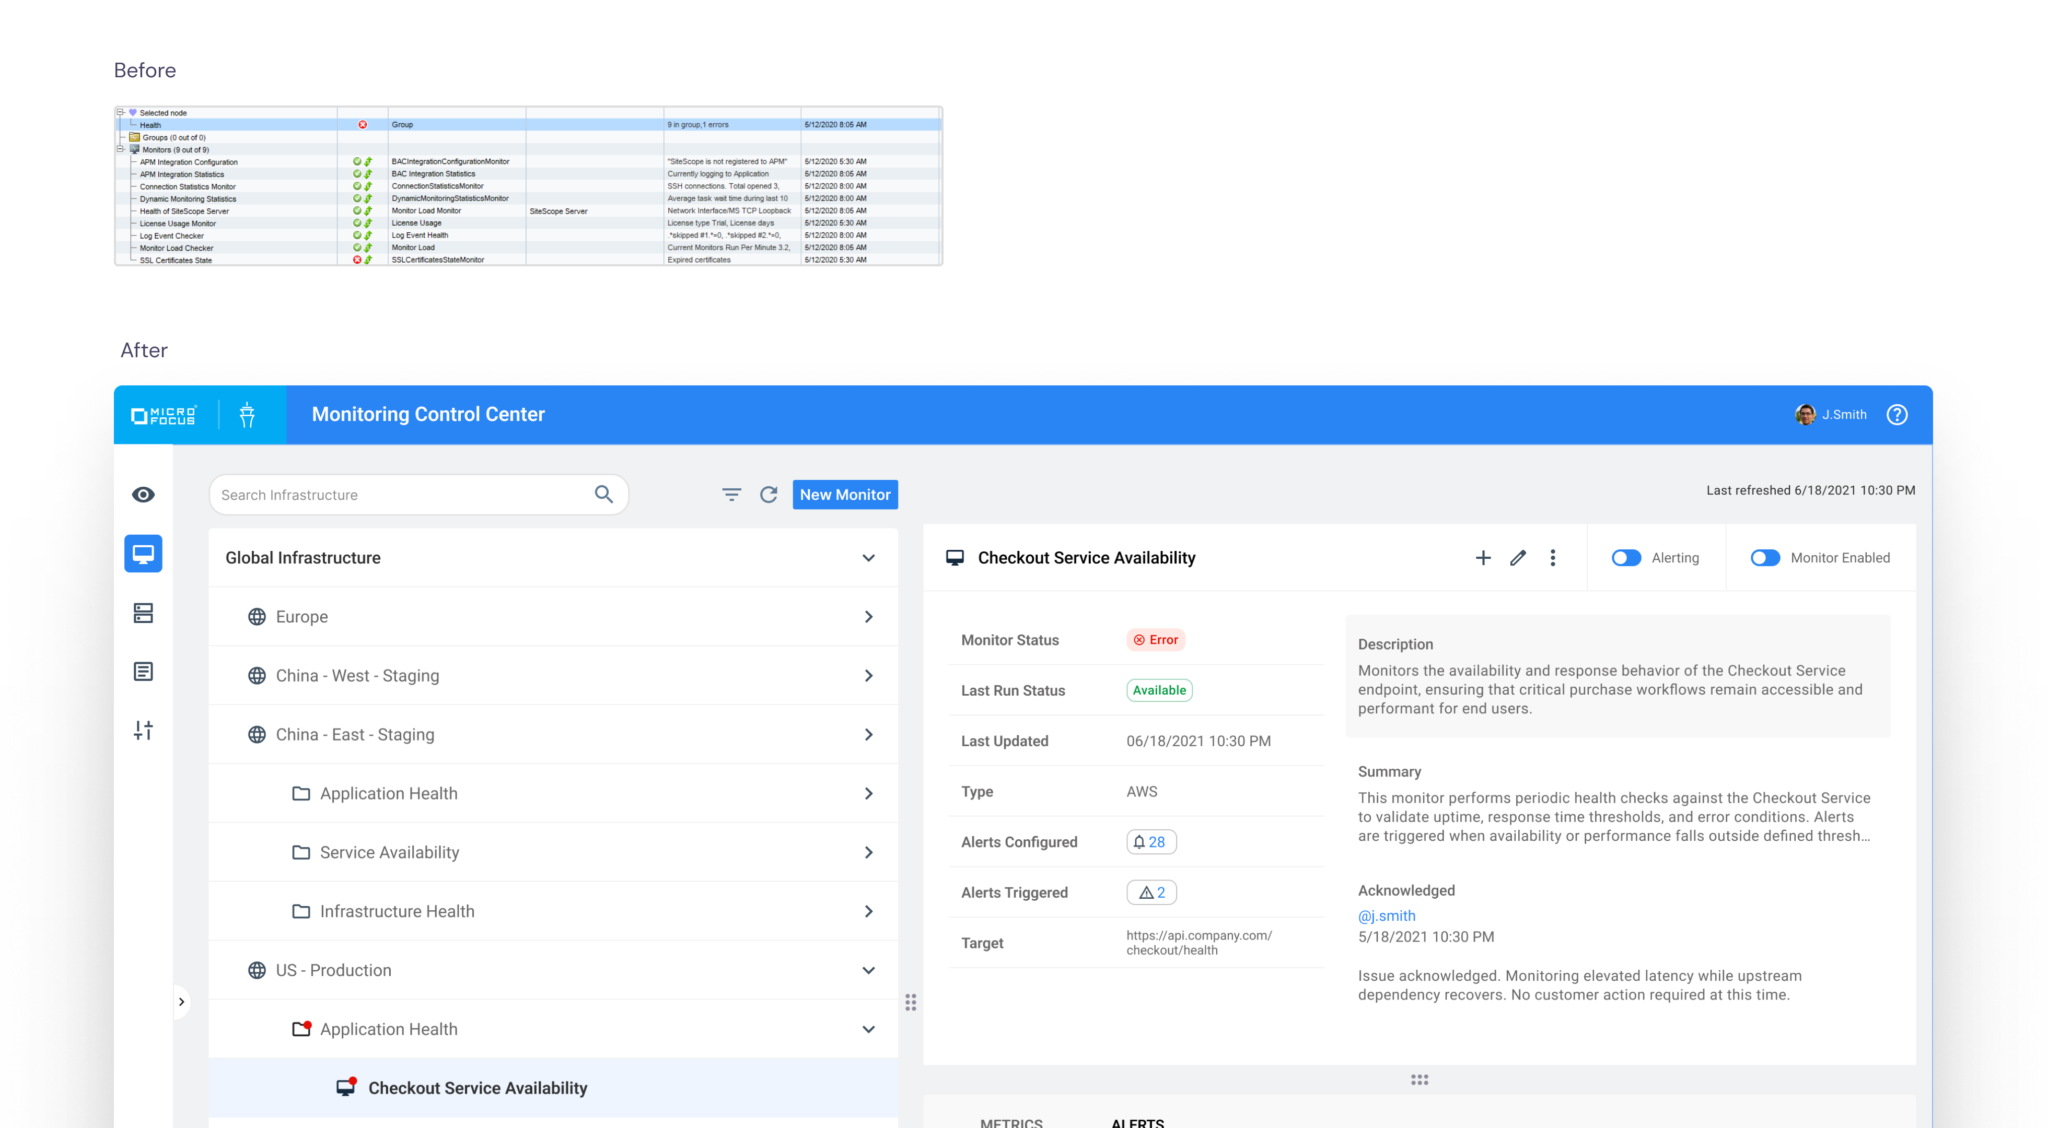This screenshot has width=2048, height=1128.
Task: Open the reports document sidebar icon
Action: coord(143,672)
